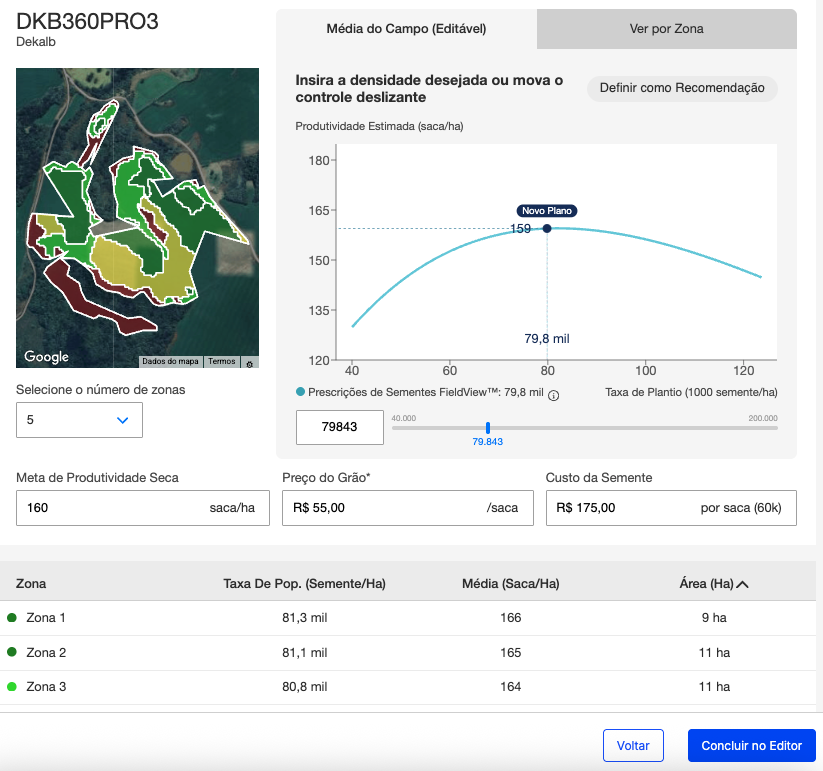
Task: Click the Novo Plano point on the chart
Action: pyautogui.click(x=547, y=229)
